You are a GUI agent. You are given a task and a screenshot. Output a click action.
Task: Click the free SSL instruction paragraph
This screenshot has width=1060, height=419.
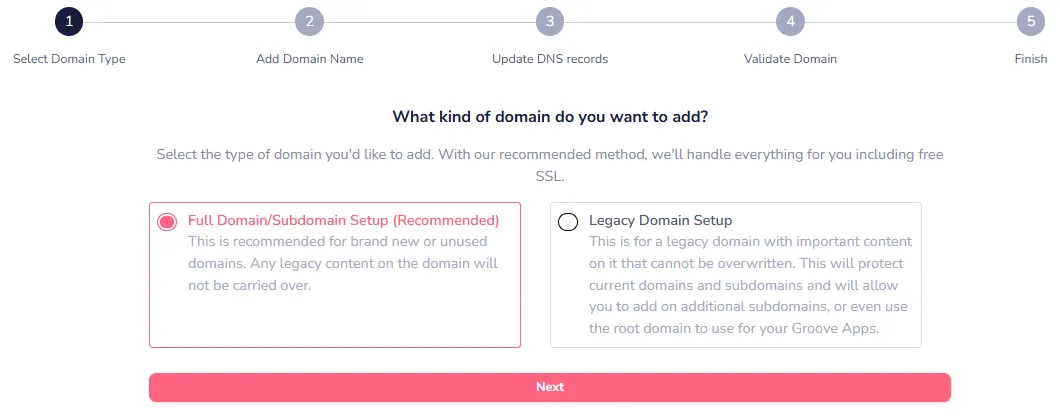click(x=550, y=165)
